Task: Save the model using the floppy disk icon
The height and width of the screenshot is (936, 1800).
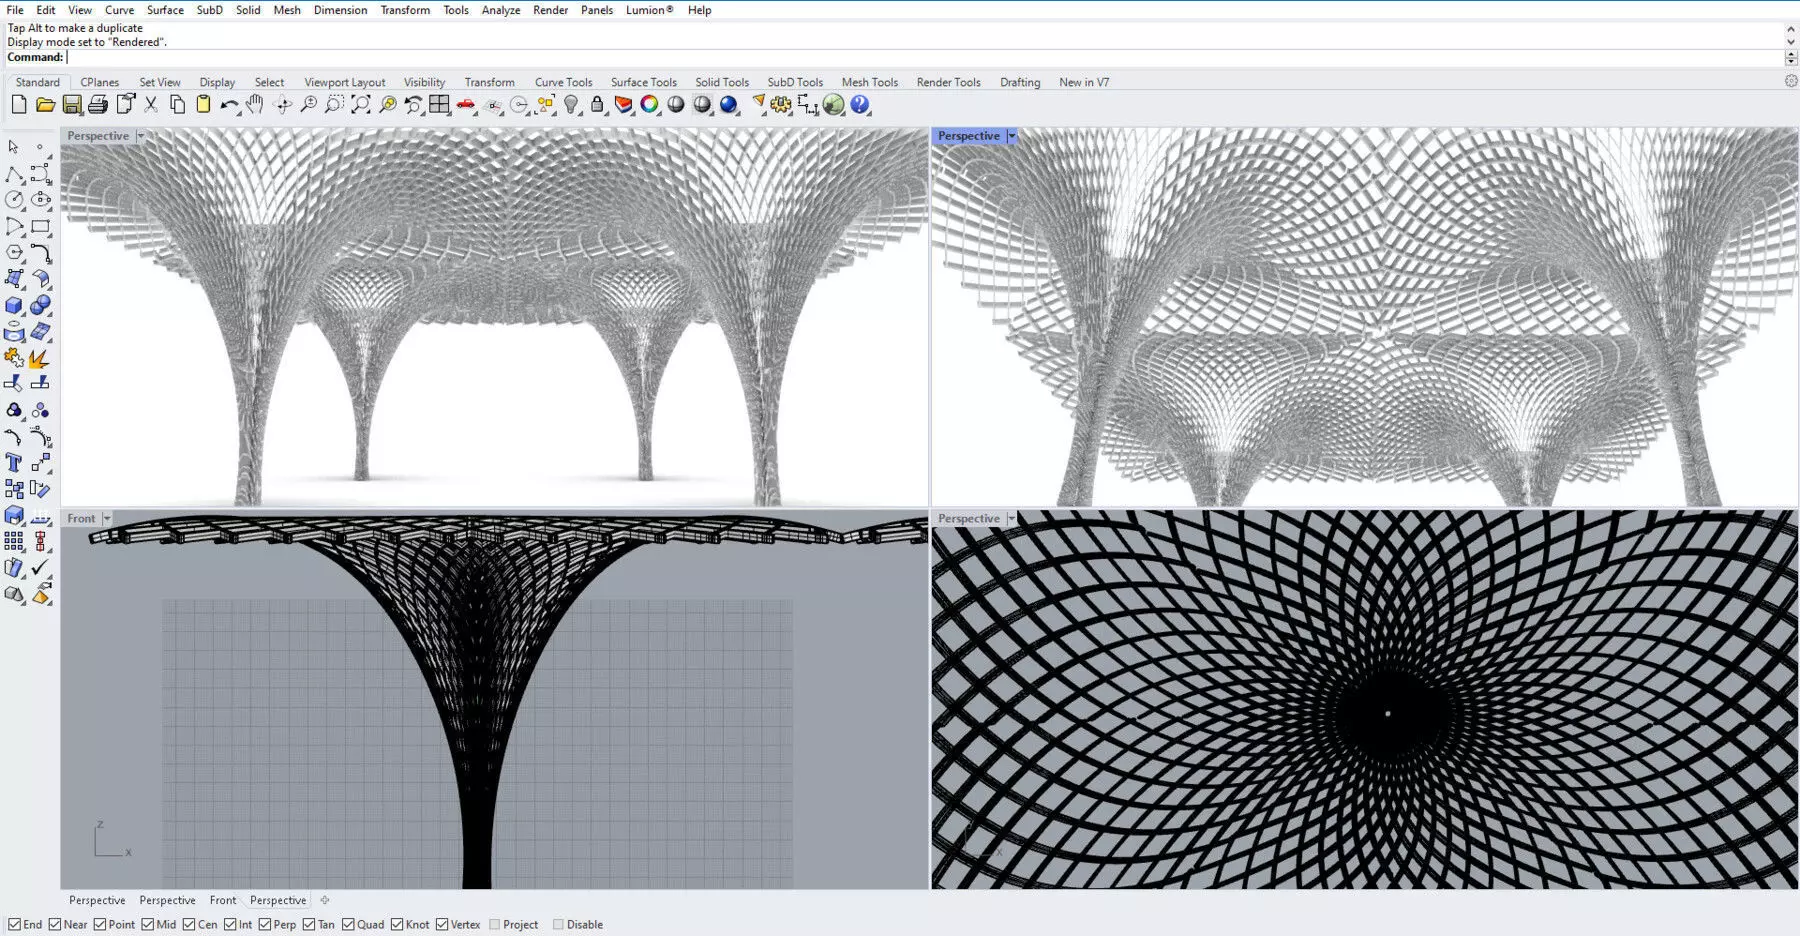Action: pyautogui.click(x=72, y=105)
